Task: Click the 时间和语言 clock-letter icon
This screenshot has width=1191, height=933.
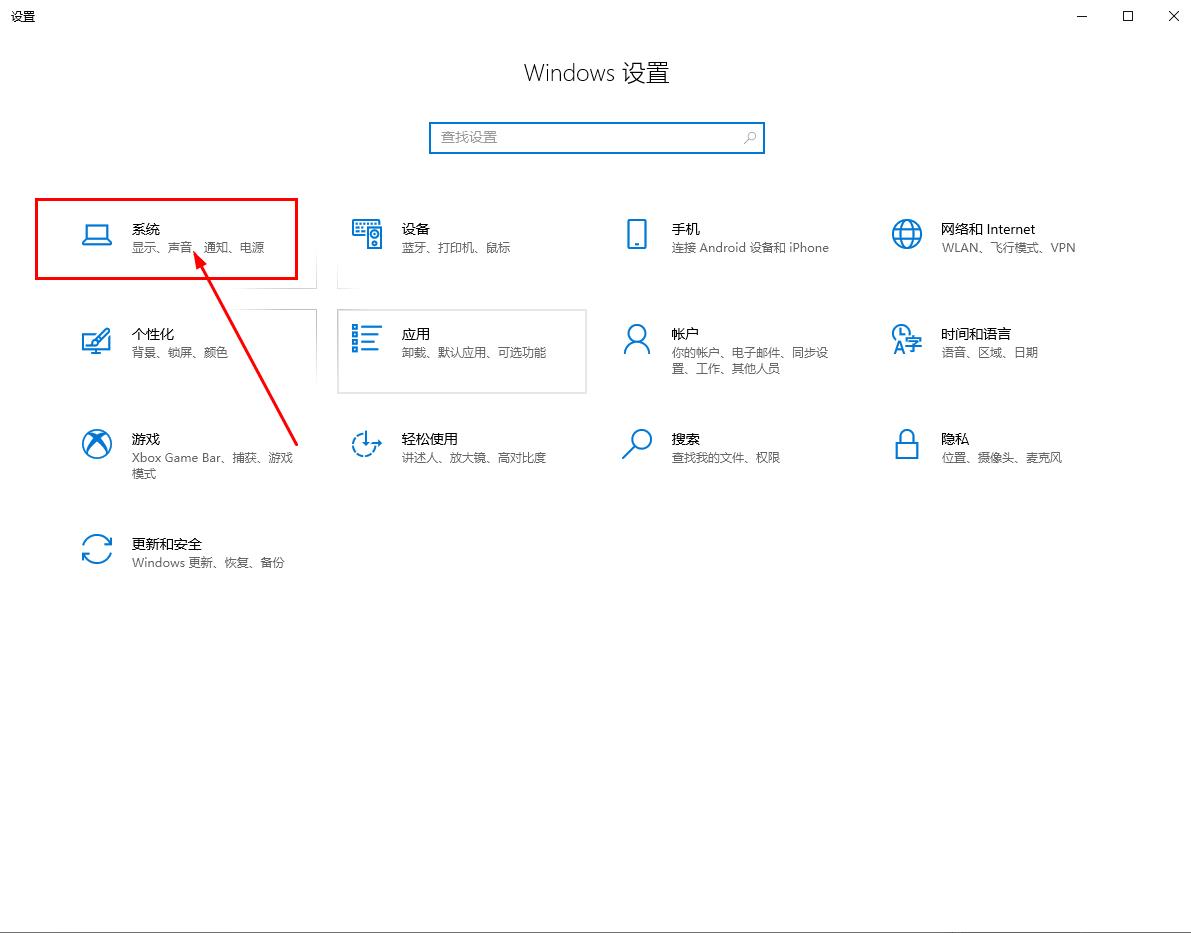Action: pos(906,339)
